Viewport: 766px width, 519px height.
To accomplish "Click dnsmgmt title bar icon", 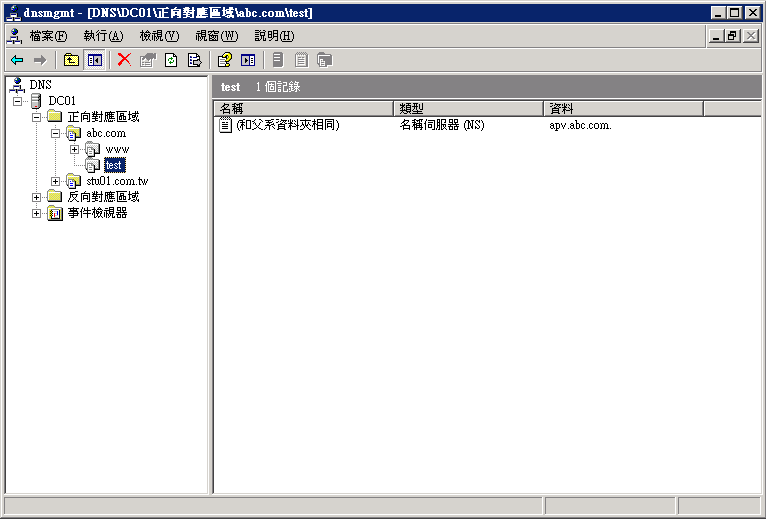I will tap(13, 12).
